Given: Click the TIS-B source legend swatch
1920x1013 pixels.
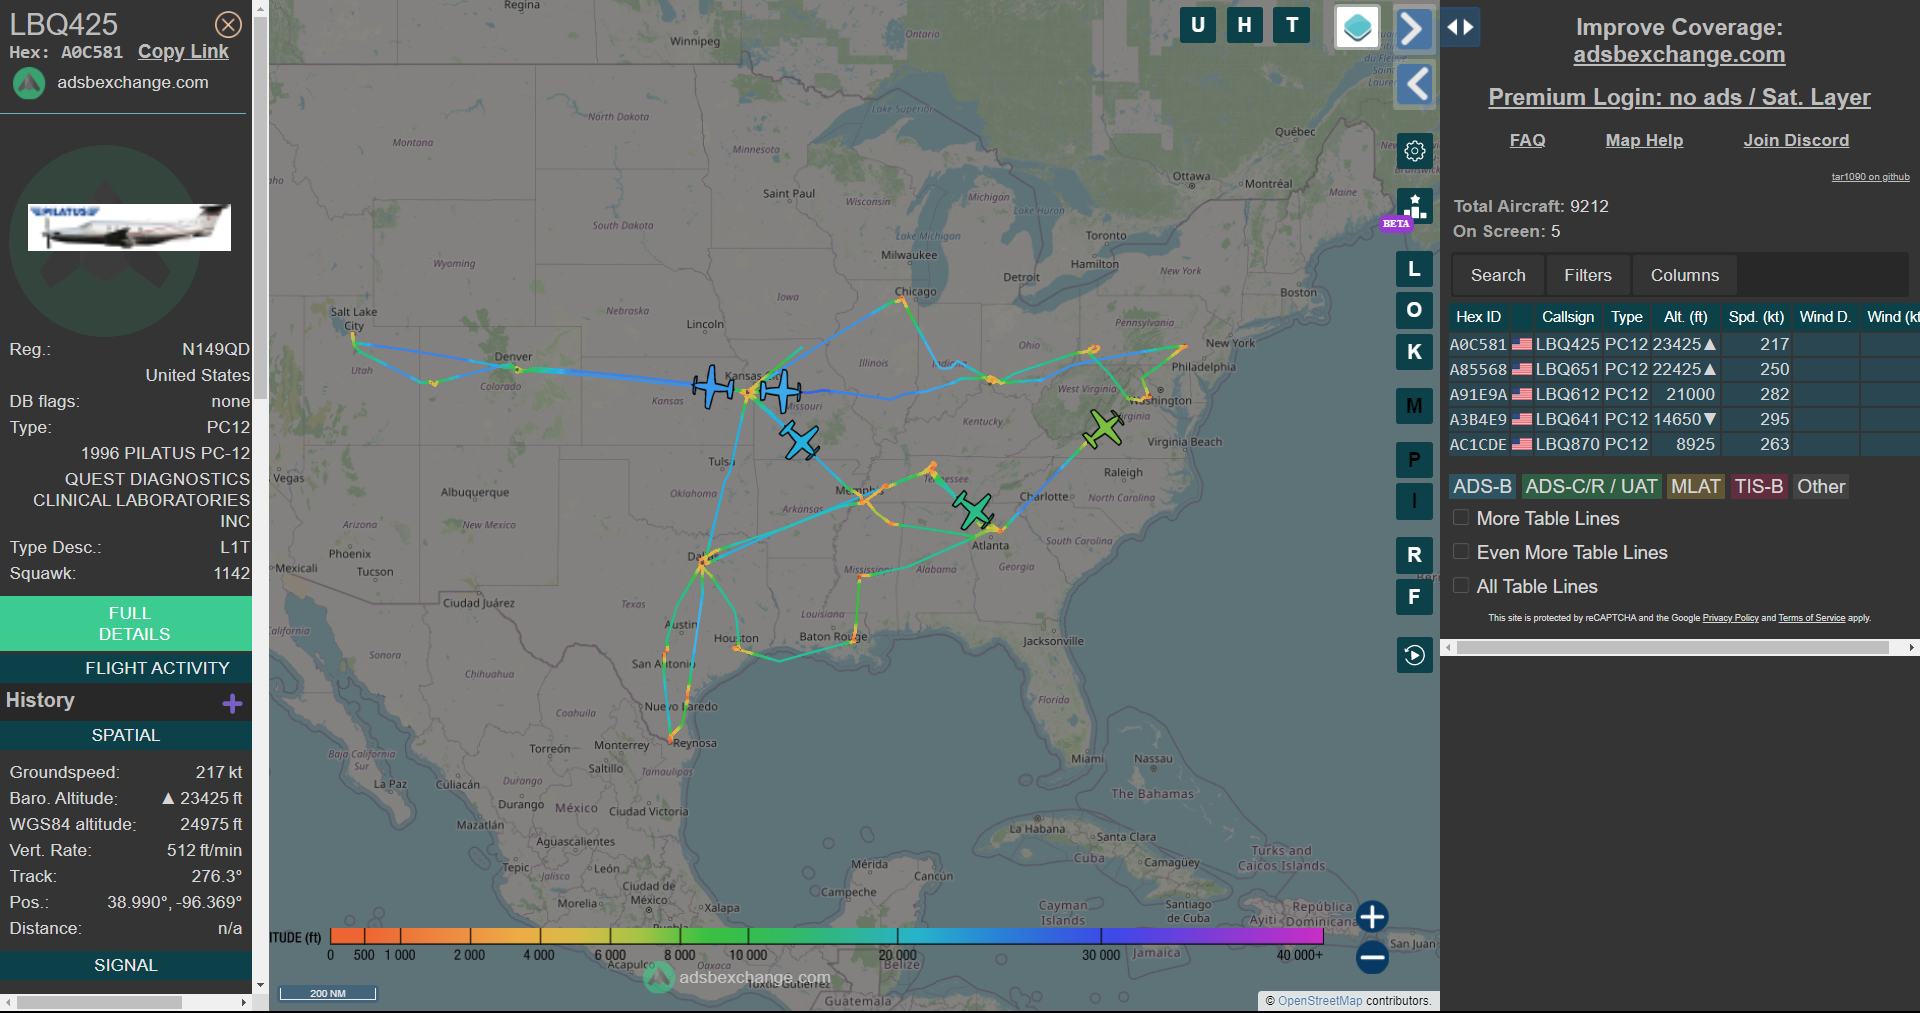Looking at the screenshot, I should (x=1759, y=487).
